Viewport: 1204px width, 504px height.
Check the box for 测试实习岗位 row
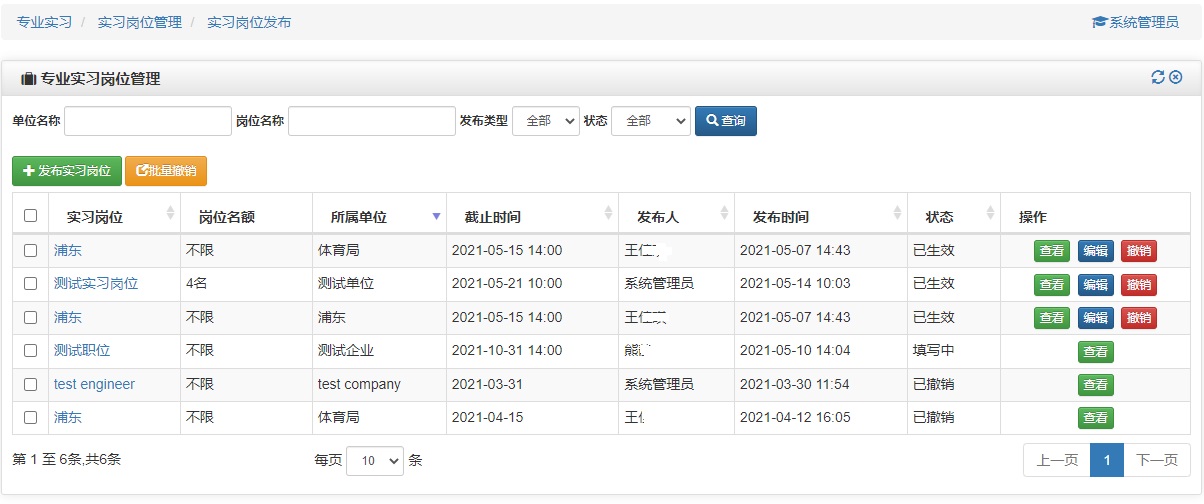click(30, 284)
